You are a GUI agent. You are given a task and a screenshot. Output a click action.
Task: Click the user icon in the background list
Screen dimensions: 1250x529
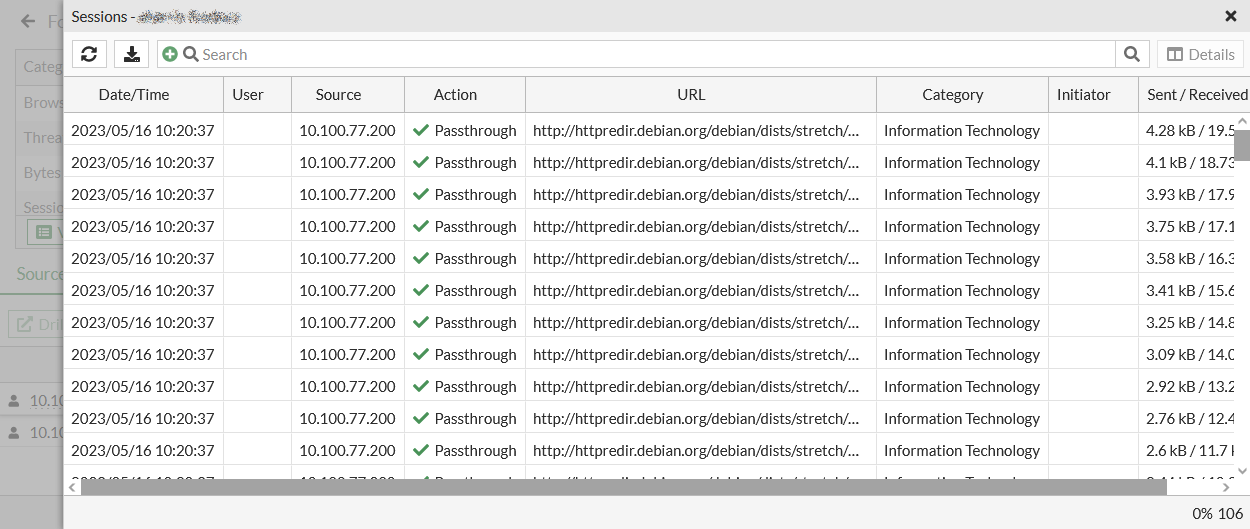[14, 401]
